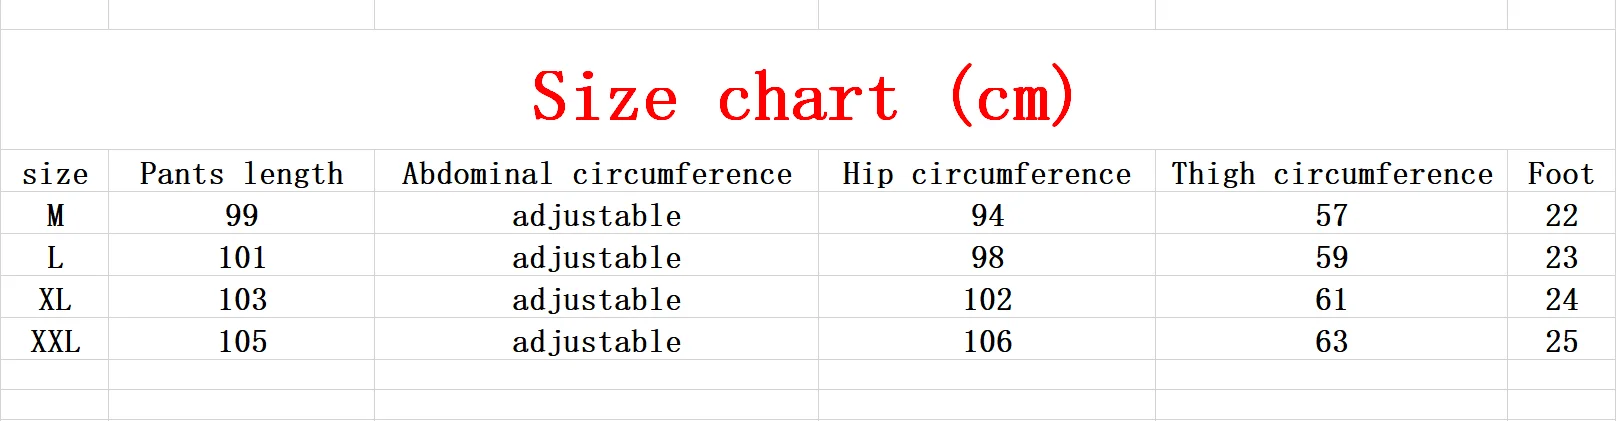Click the 'Hip circumference' header cell

coord(987,171)
